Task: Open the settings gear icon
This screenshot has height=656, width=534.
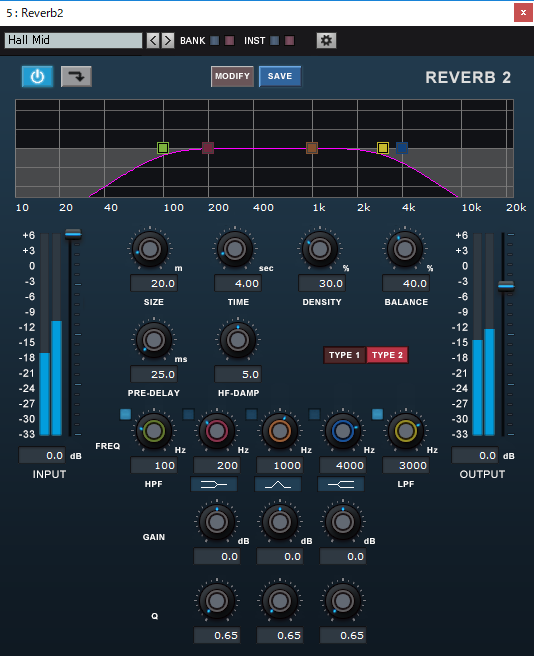Action: pos(326,41)
